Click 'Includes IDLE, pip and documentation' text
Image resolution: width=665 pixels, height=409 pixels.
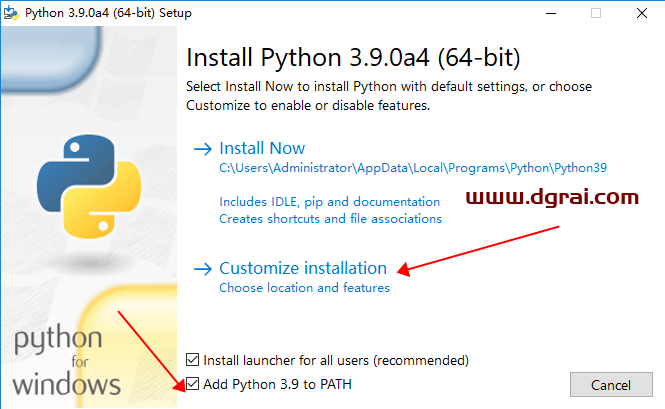[x=329, y=201]
